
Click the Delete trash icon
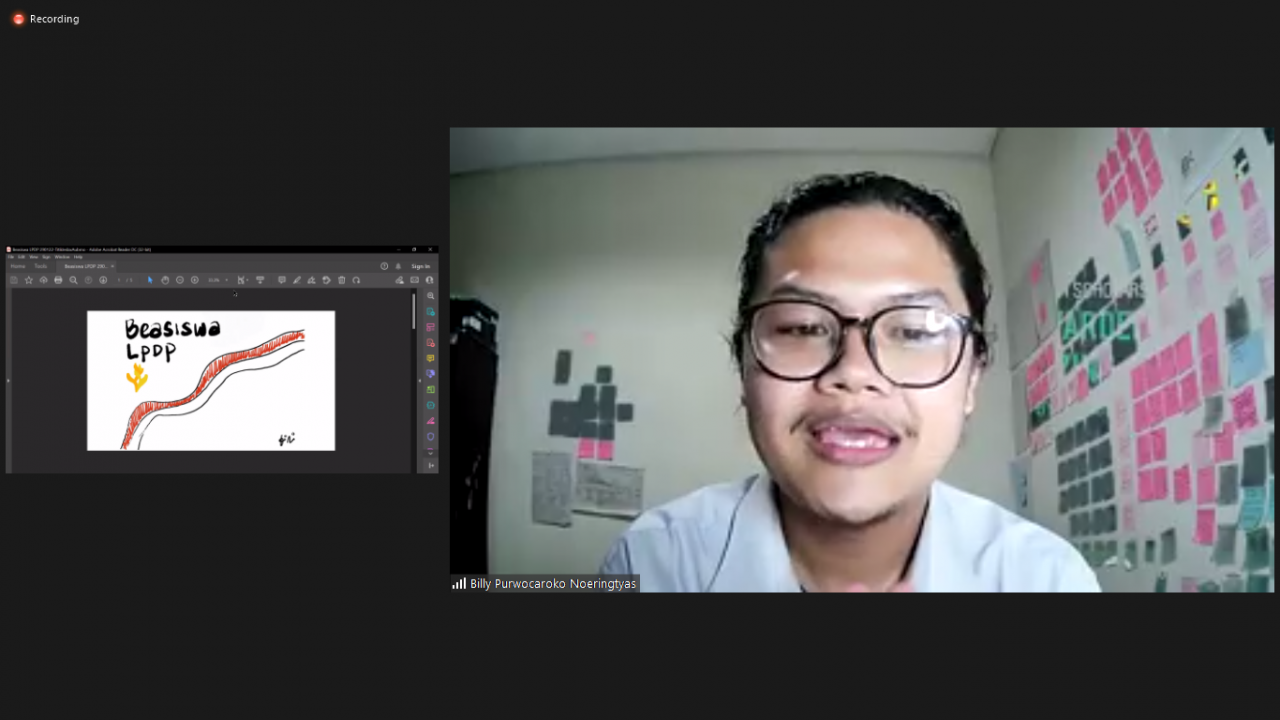point(342,280)
